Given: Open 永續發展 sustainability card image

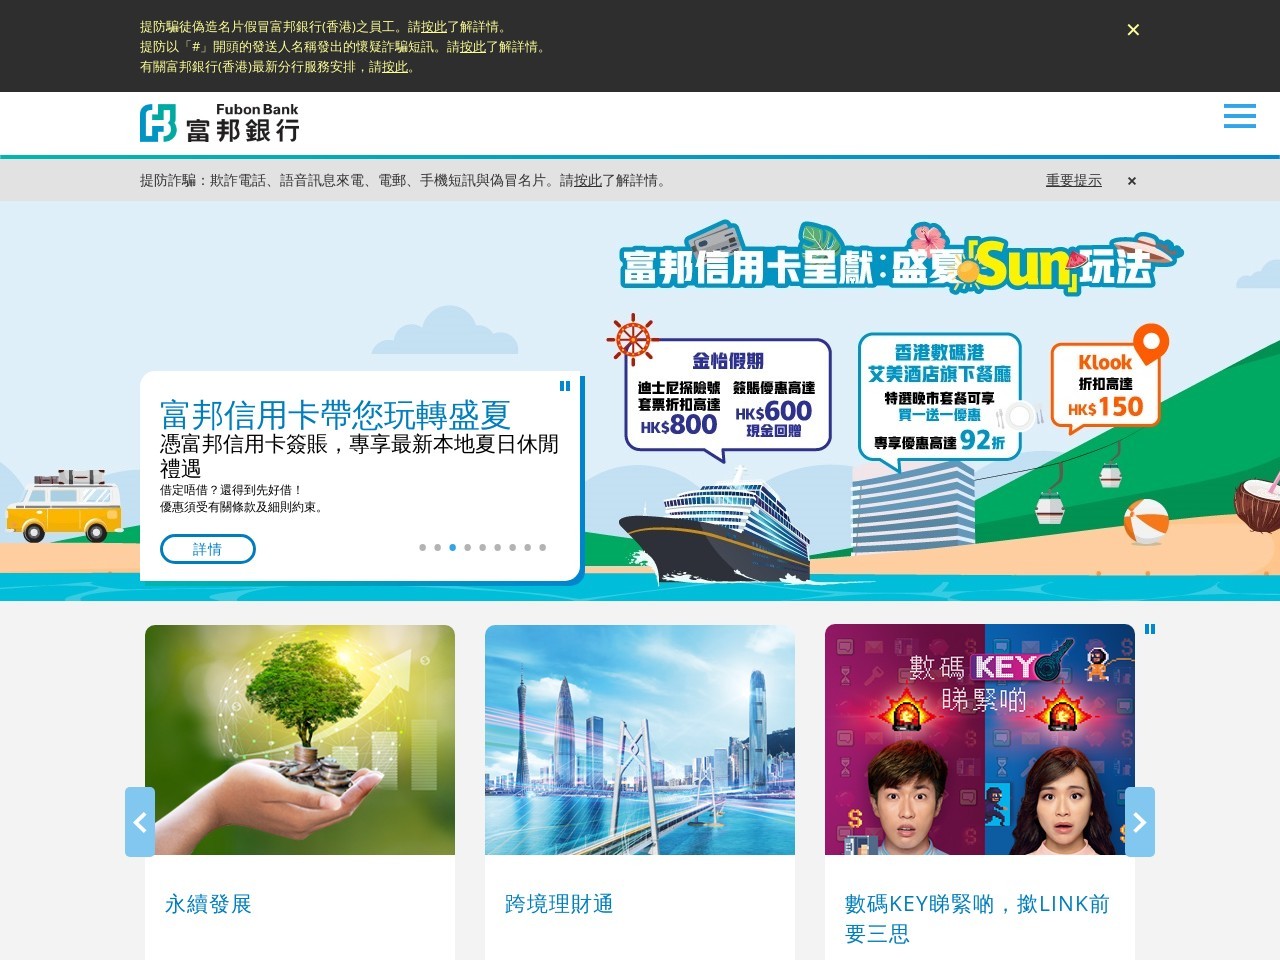Looking at the screenshot, I should click(300, 740).
